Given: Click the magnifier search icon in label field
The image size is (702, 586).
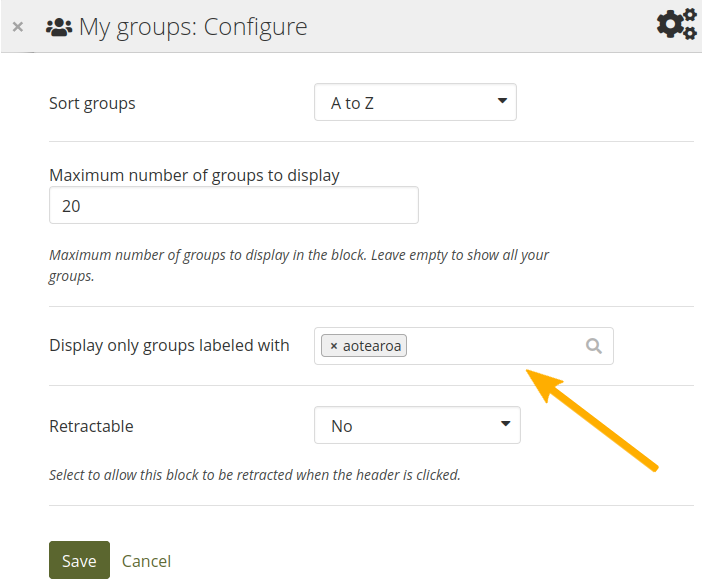Looking at the screenshot, I should [x=593, y=346].
